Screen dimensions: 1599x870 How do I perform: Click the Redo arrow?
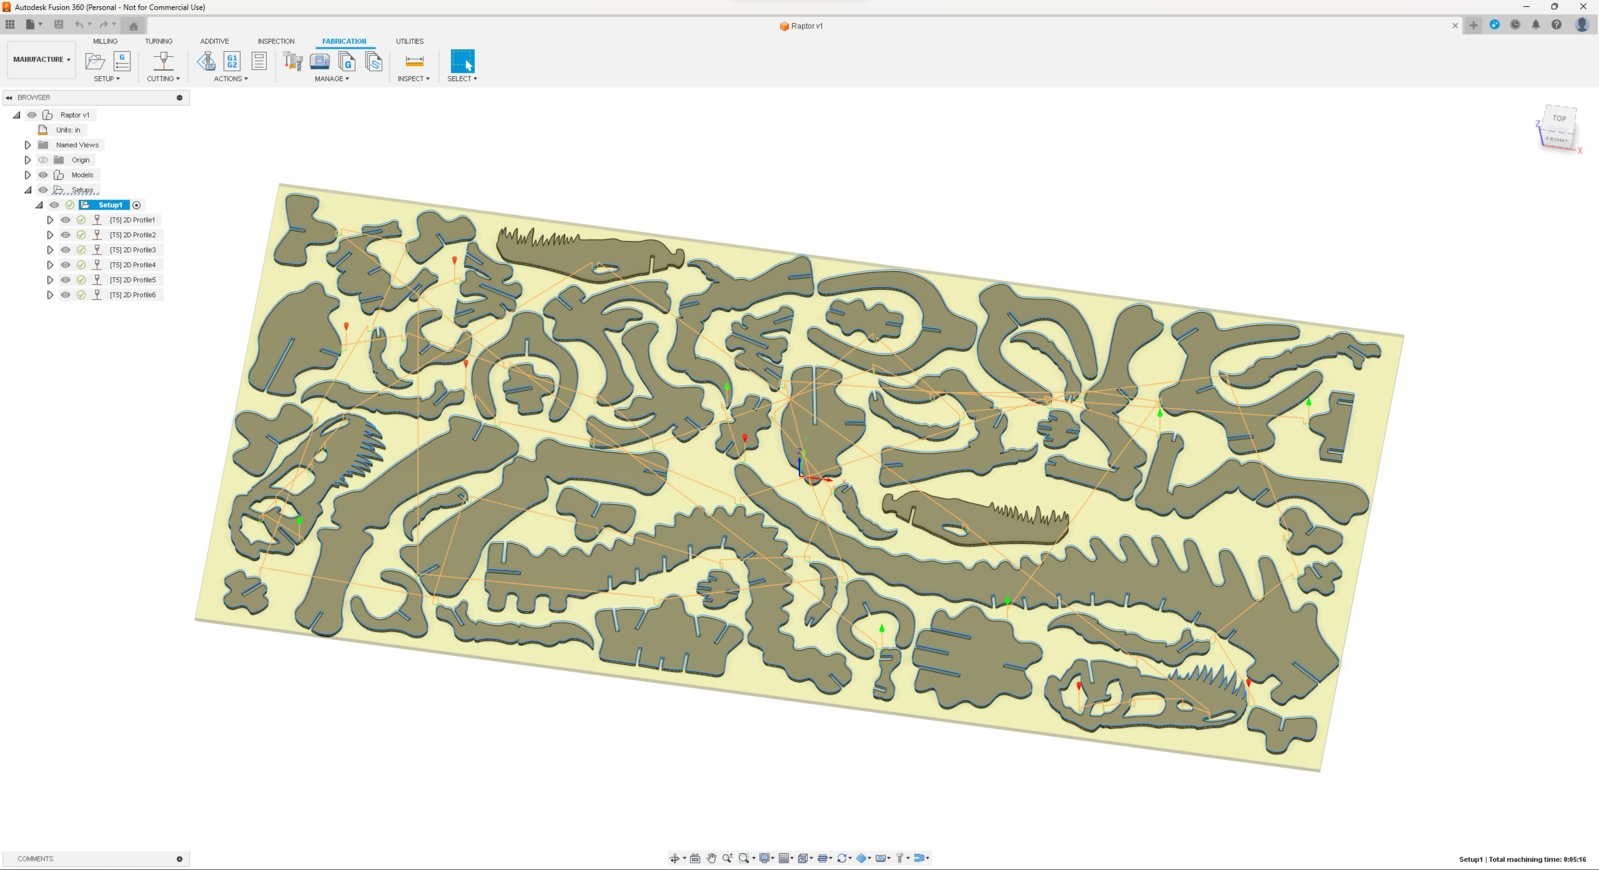click(x=103, y=24)
